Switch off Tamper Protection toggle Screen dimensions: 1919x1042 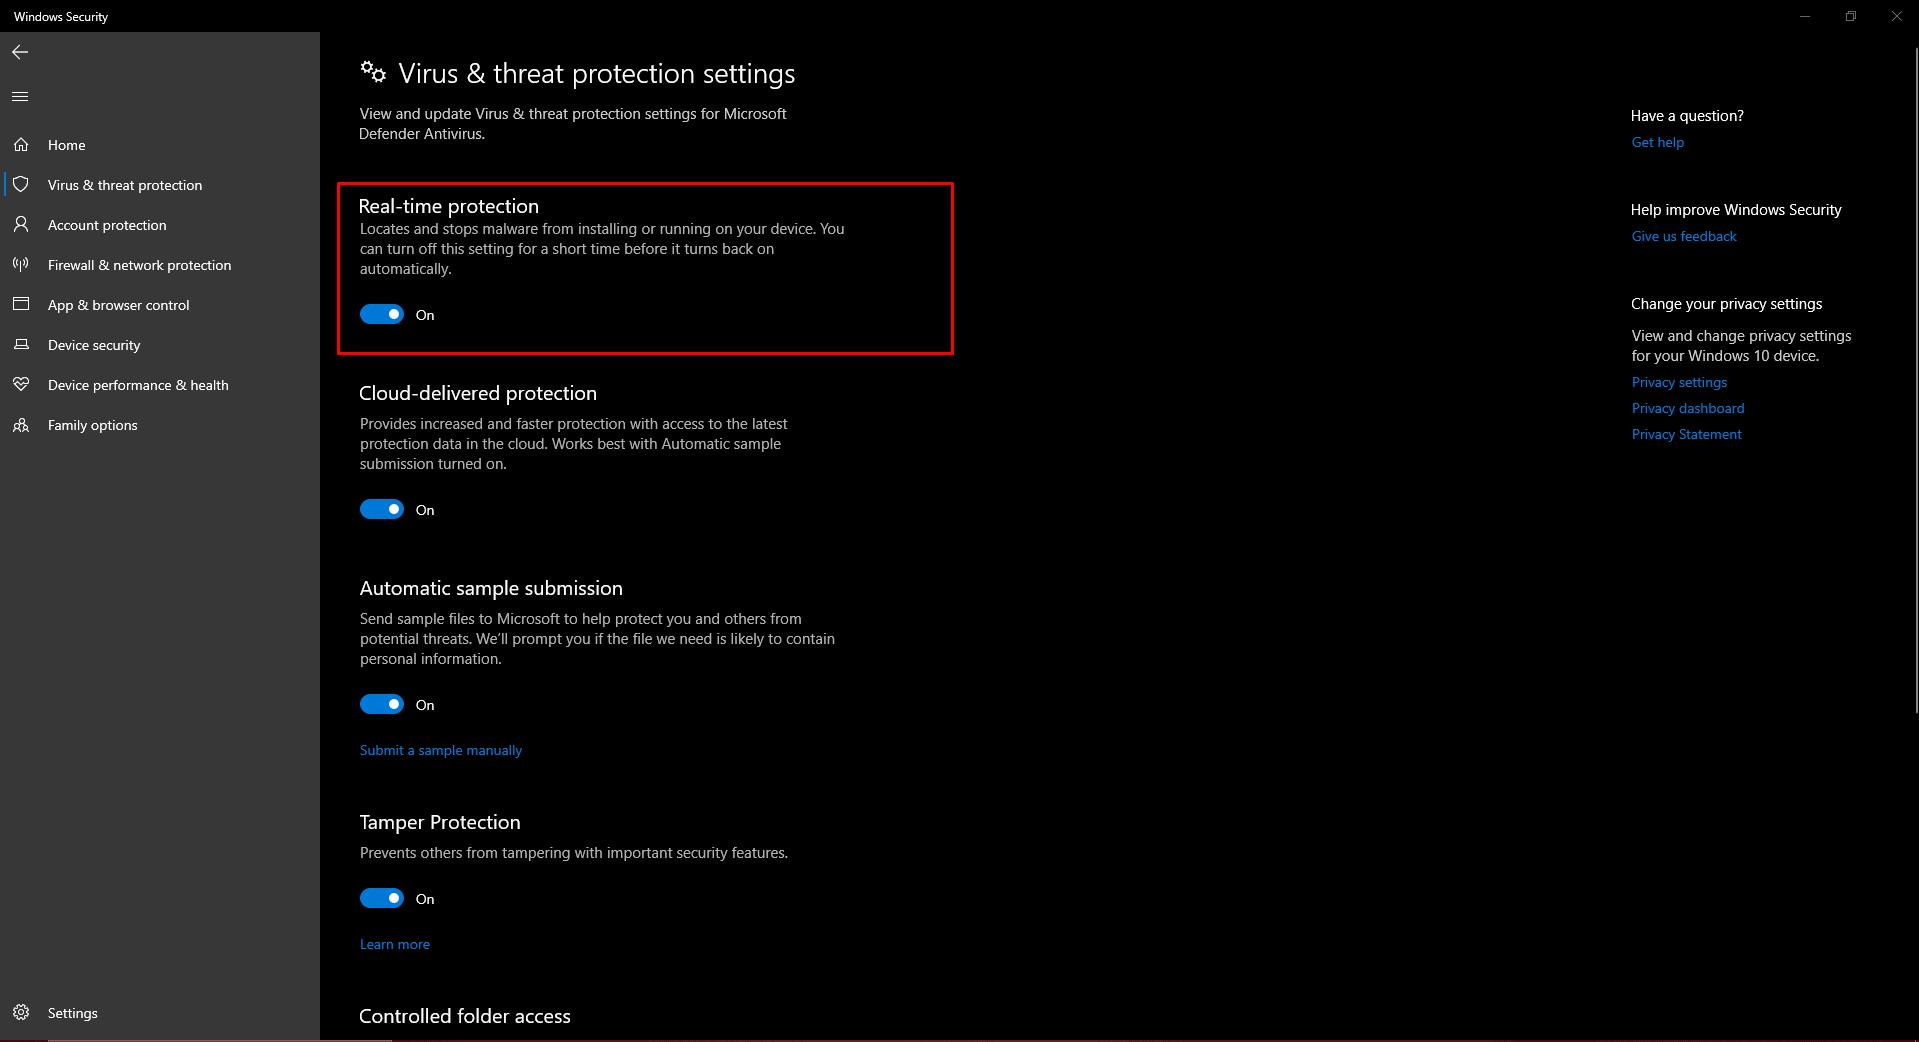[x=382, y=899]
